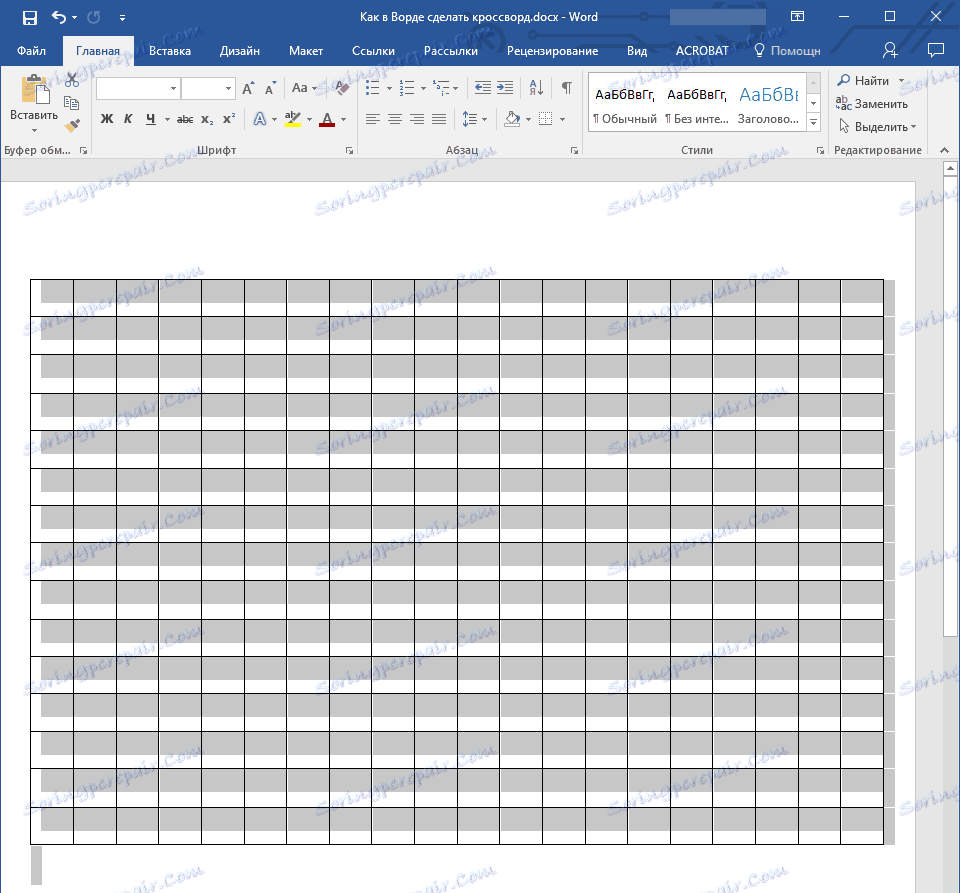Center align text

[x=395, y=119]
